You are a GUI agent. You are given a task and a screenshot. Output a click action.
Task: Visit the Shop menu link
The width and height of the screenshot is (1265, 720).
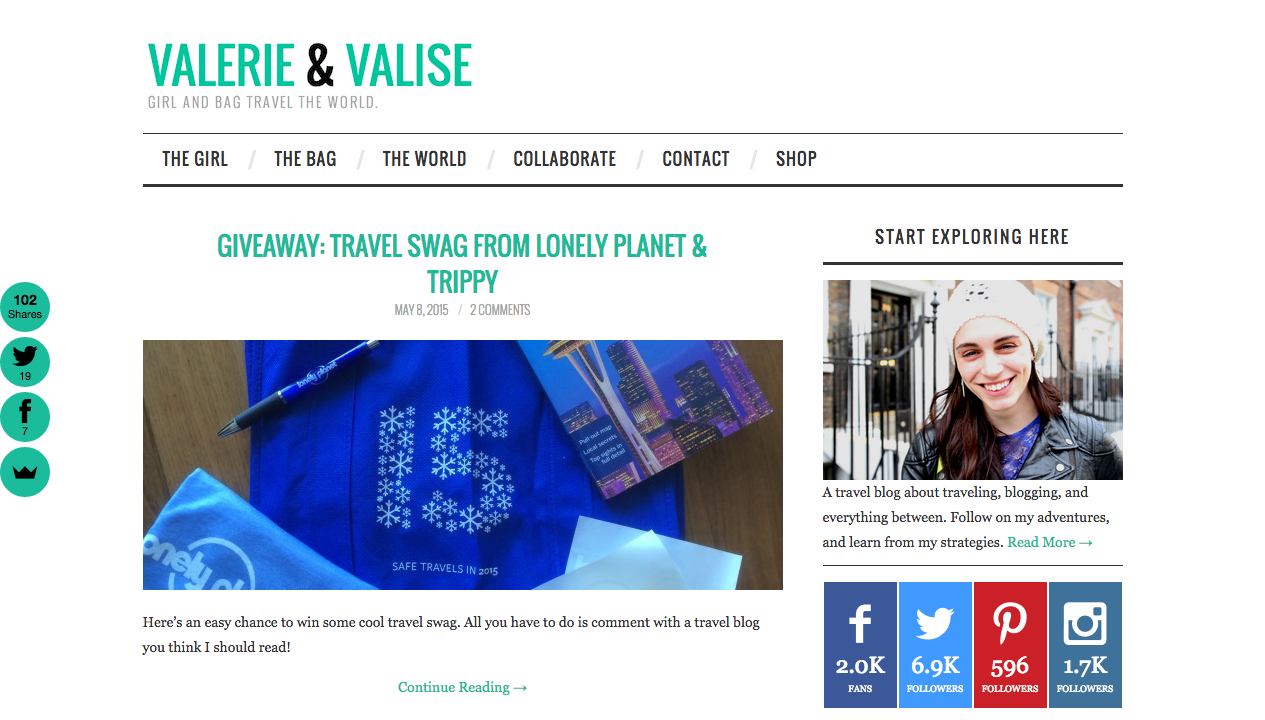point(796,159)
